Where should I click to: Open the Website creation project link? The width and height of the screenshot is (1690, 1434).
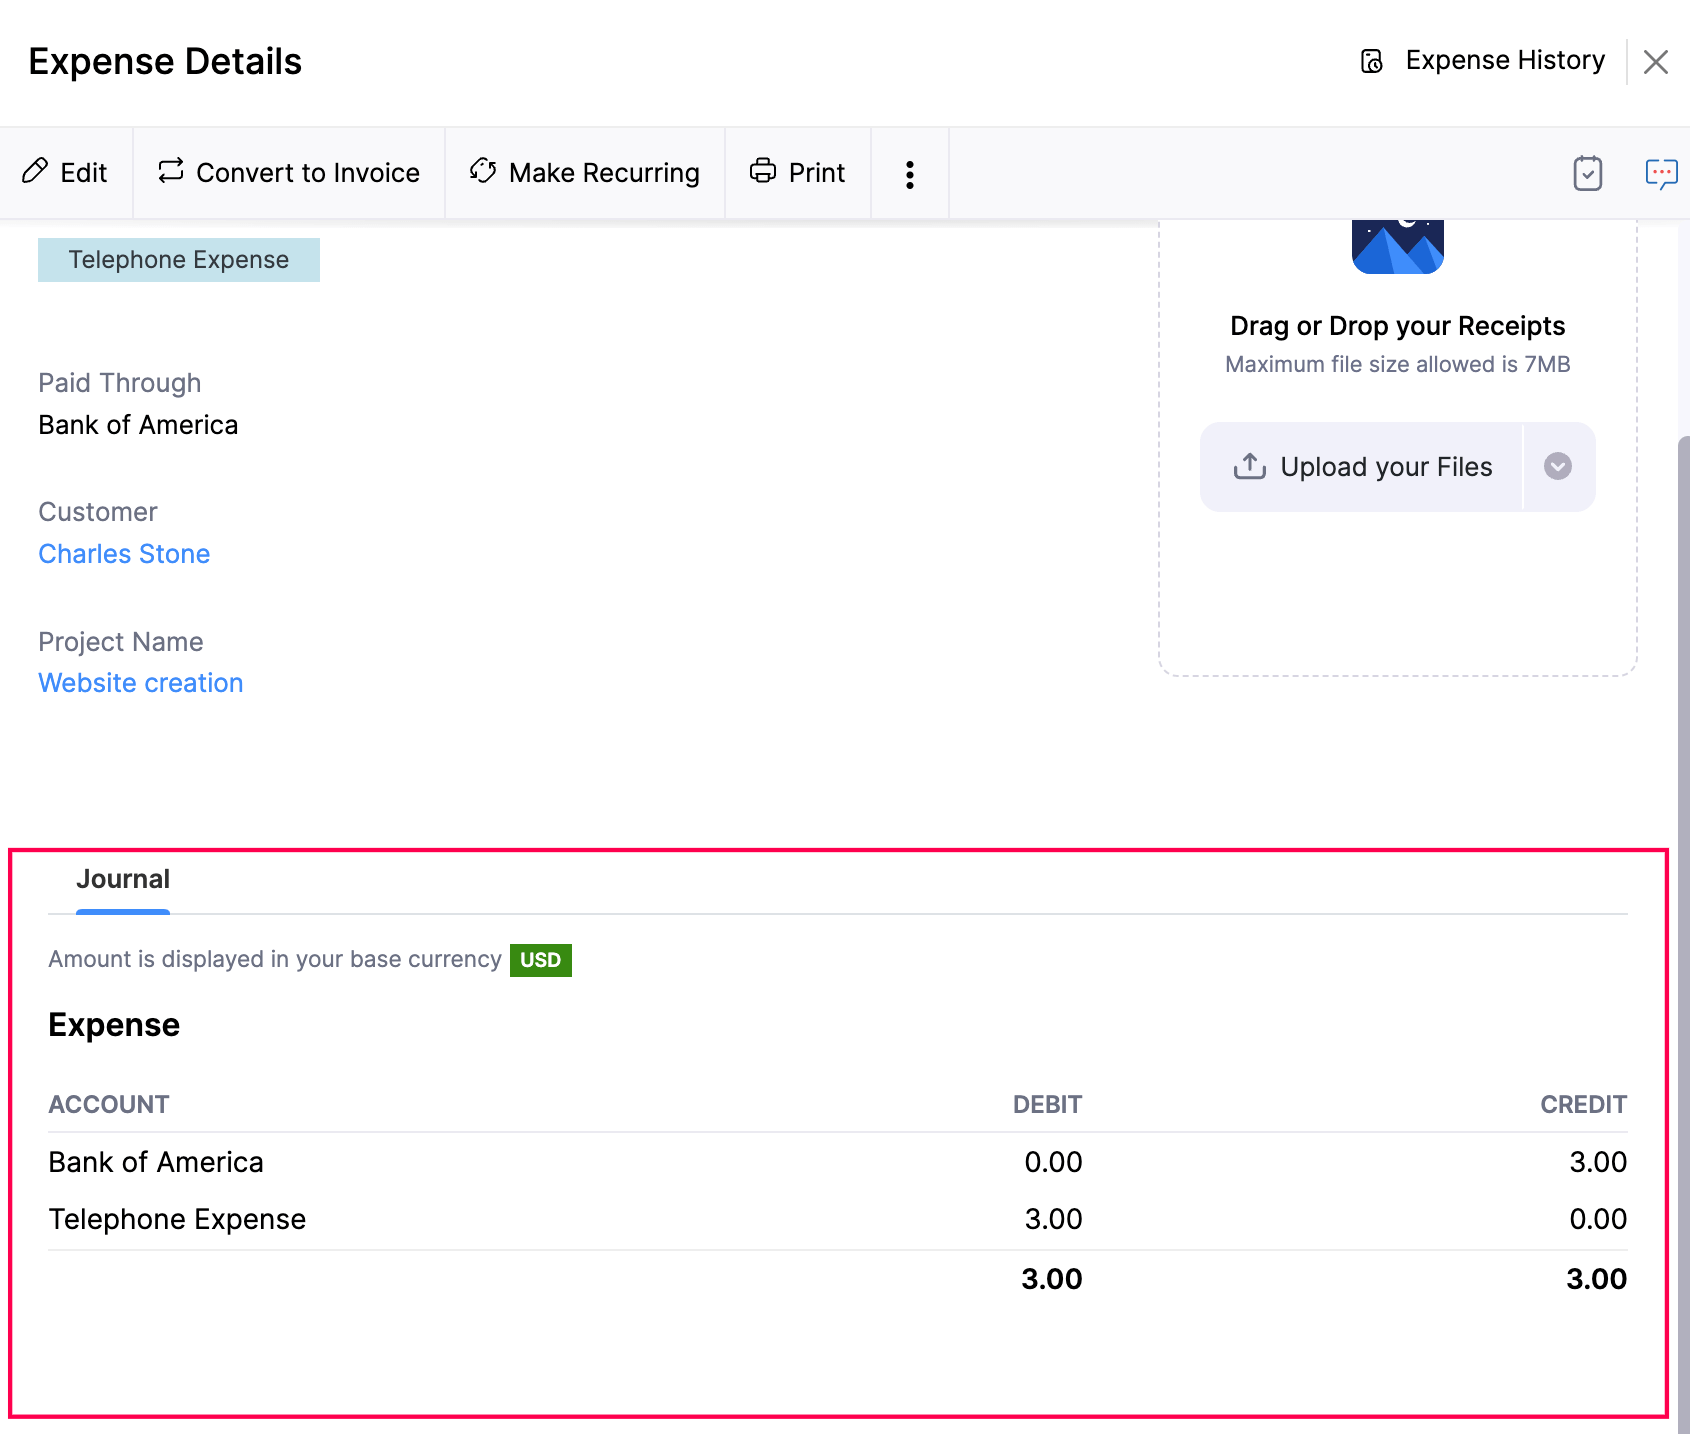(x=141, y=683)
